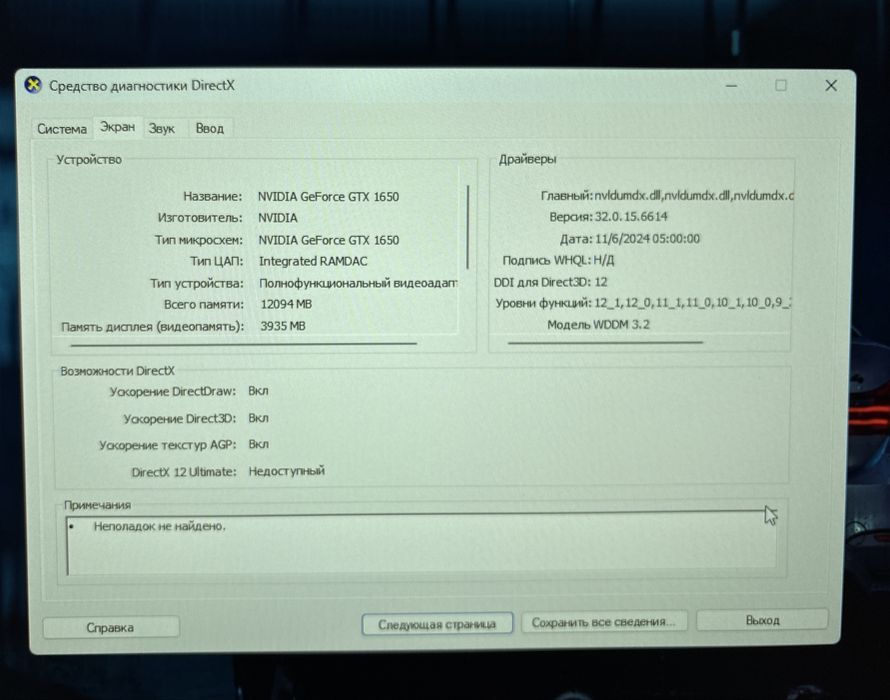Viewport: 890px width, 700px height.
Task: Click the Модель WDDM 3.2 text
Action: [x=598, y=324]
